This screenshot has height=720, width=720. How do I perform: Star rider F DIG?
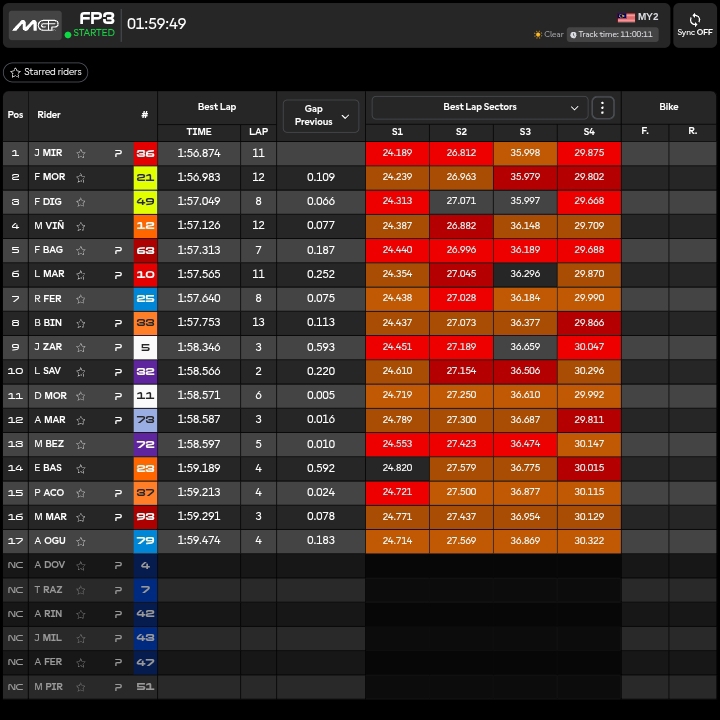[81, 202]
